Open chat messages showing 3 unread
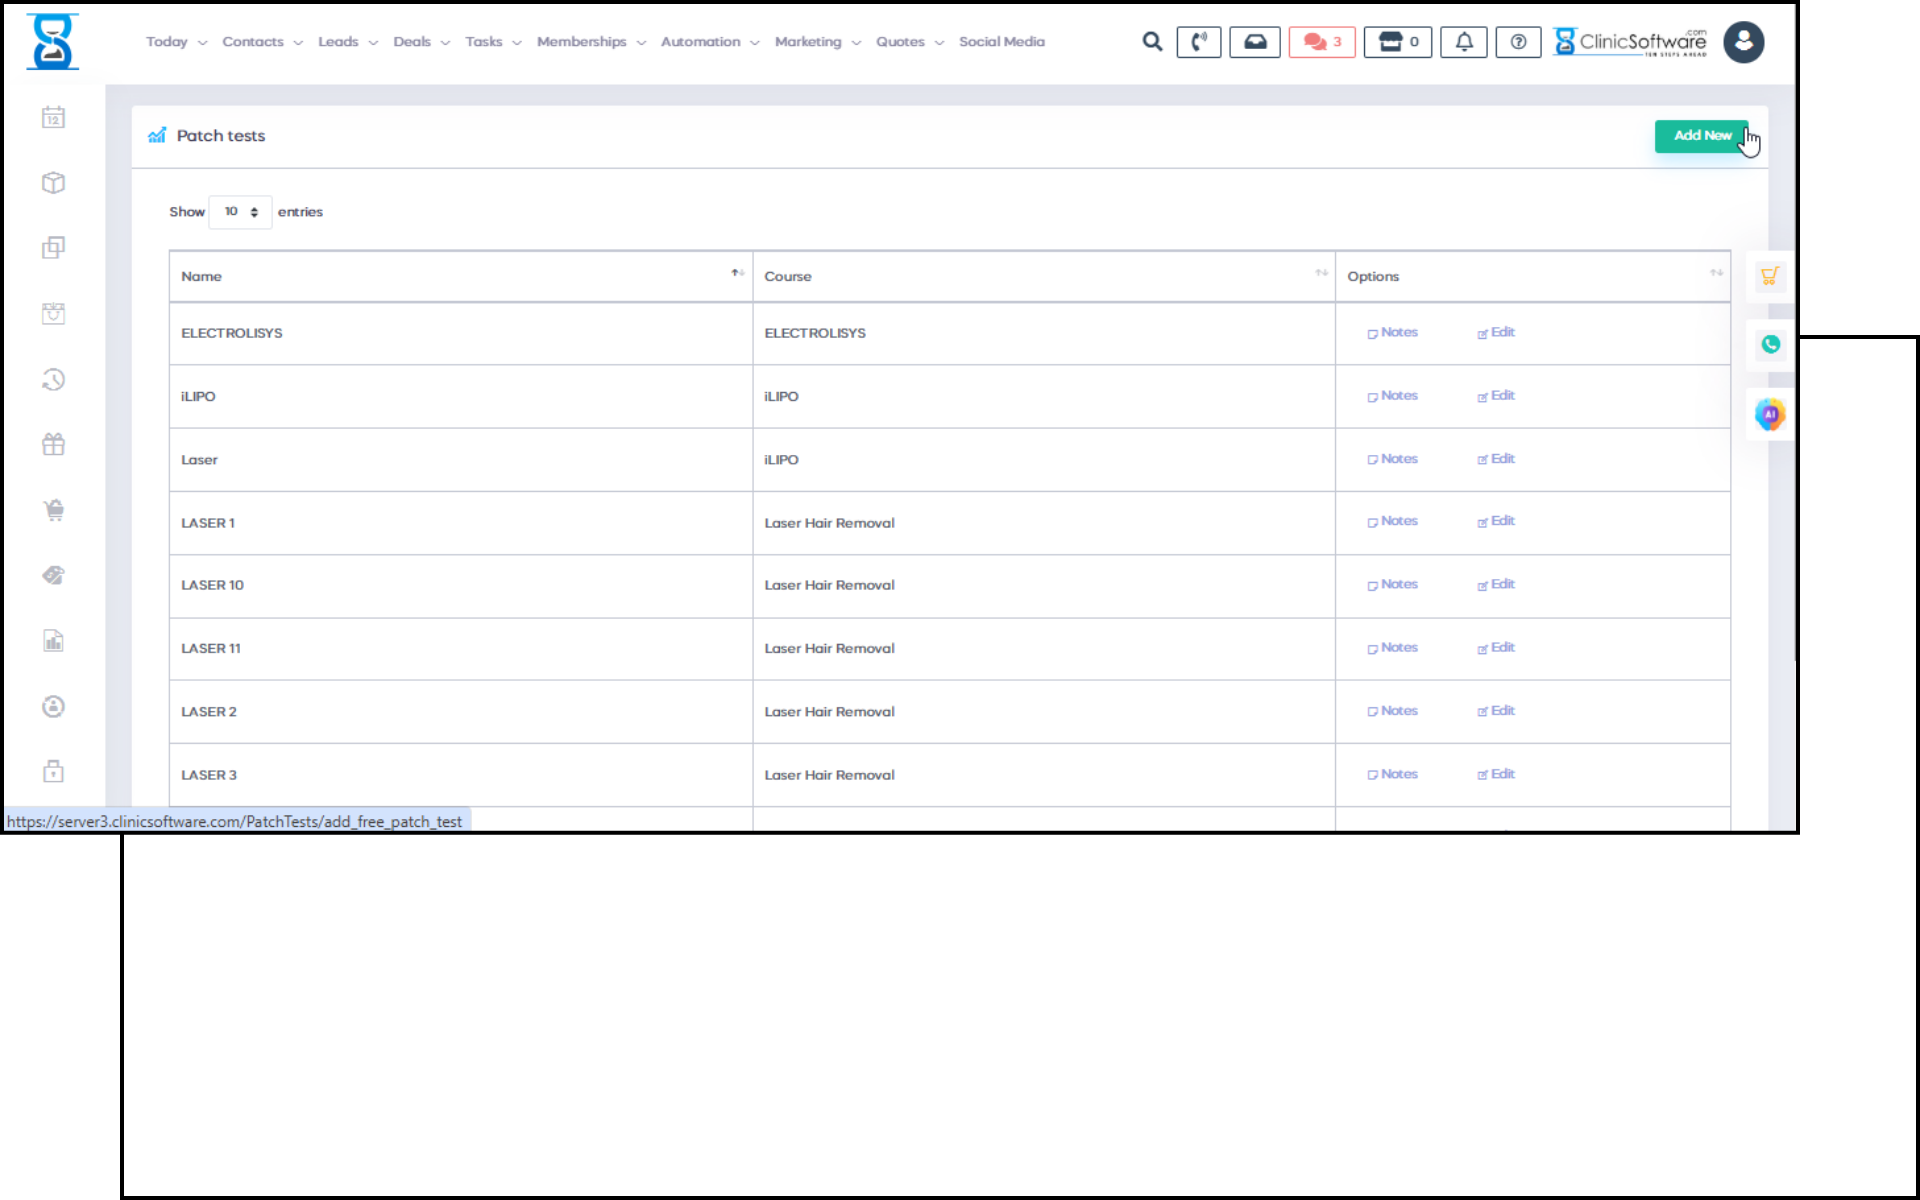The width and height of the screenshot is (1920, 1200). click(1321, 42)
